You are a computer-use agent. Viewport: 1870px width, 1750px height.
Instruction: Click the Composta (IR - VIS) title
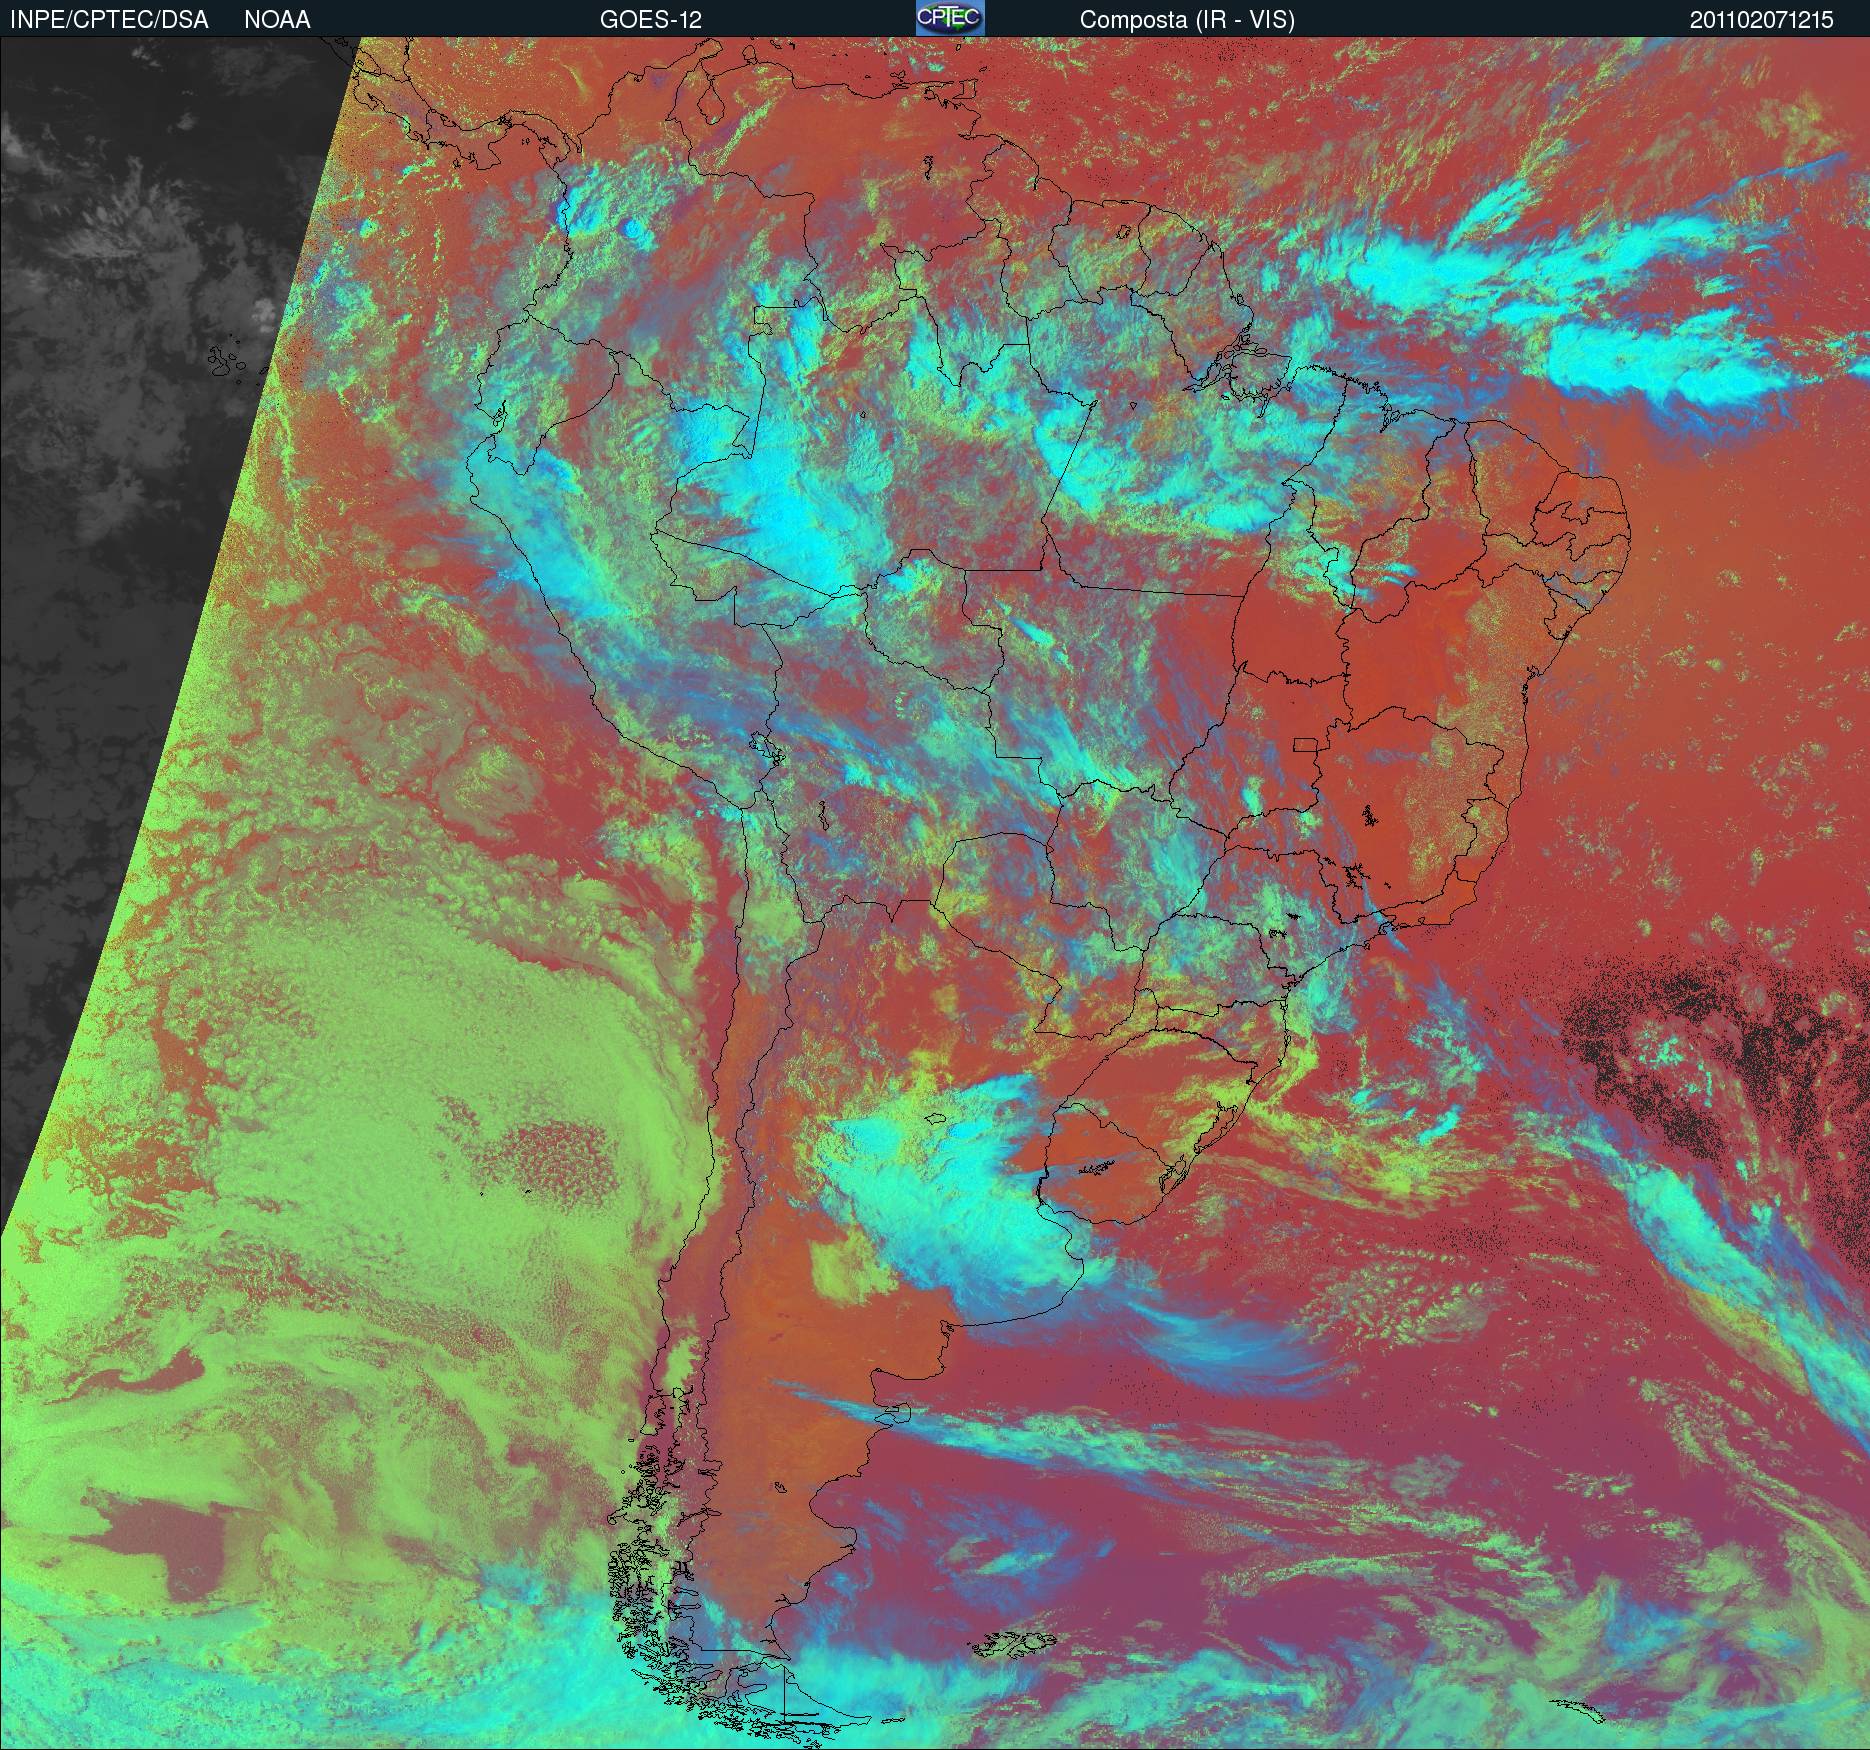[x=1187, y=20]
